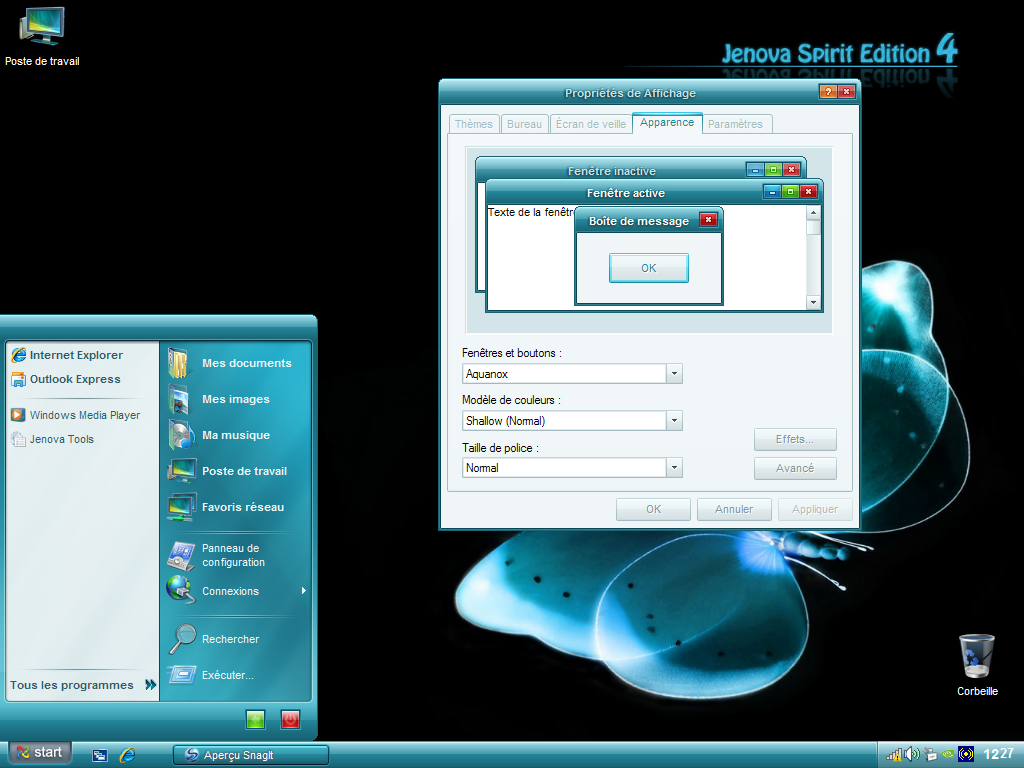Switch to the Thèmes tab
Screen dimensions: 1024x768
(x=473, y=124)
